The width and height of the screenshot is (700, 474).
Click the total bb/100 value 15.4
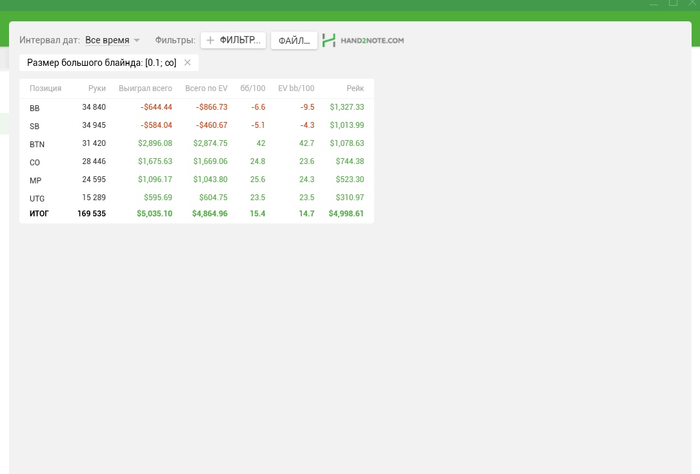tap(258, 214)
